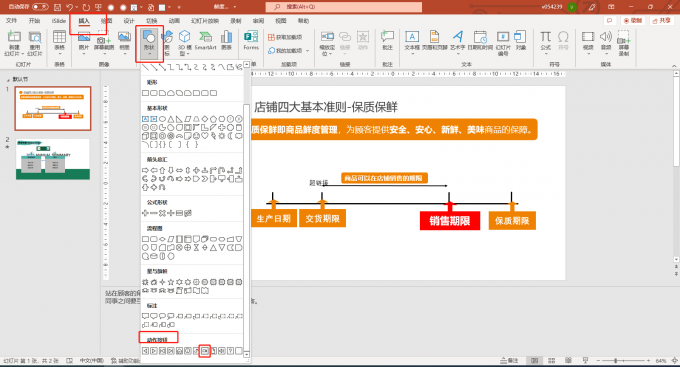This screenshot has height=367, width=680.
Task: Expand My Add-ins (我的加载项) dropdown arrow
Action: point(307,51)
